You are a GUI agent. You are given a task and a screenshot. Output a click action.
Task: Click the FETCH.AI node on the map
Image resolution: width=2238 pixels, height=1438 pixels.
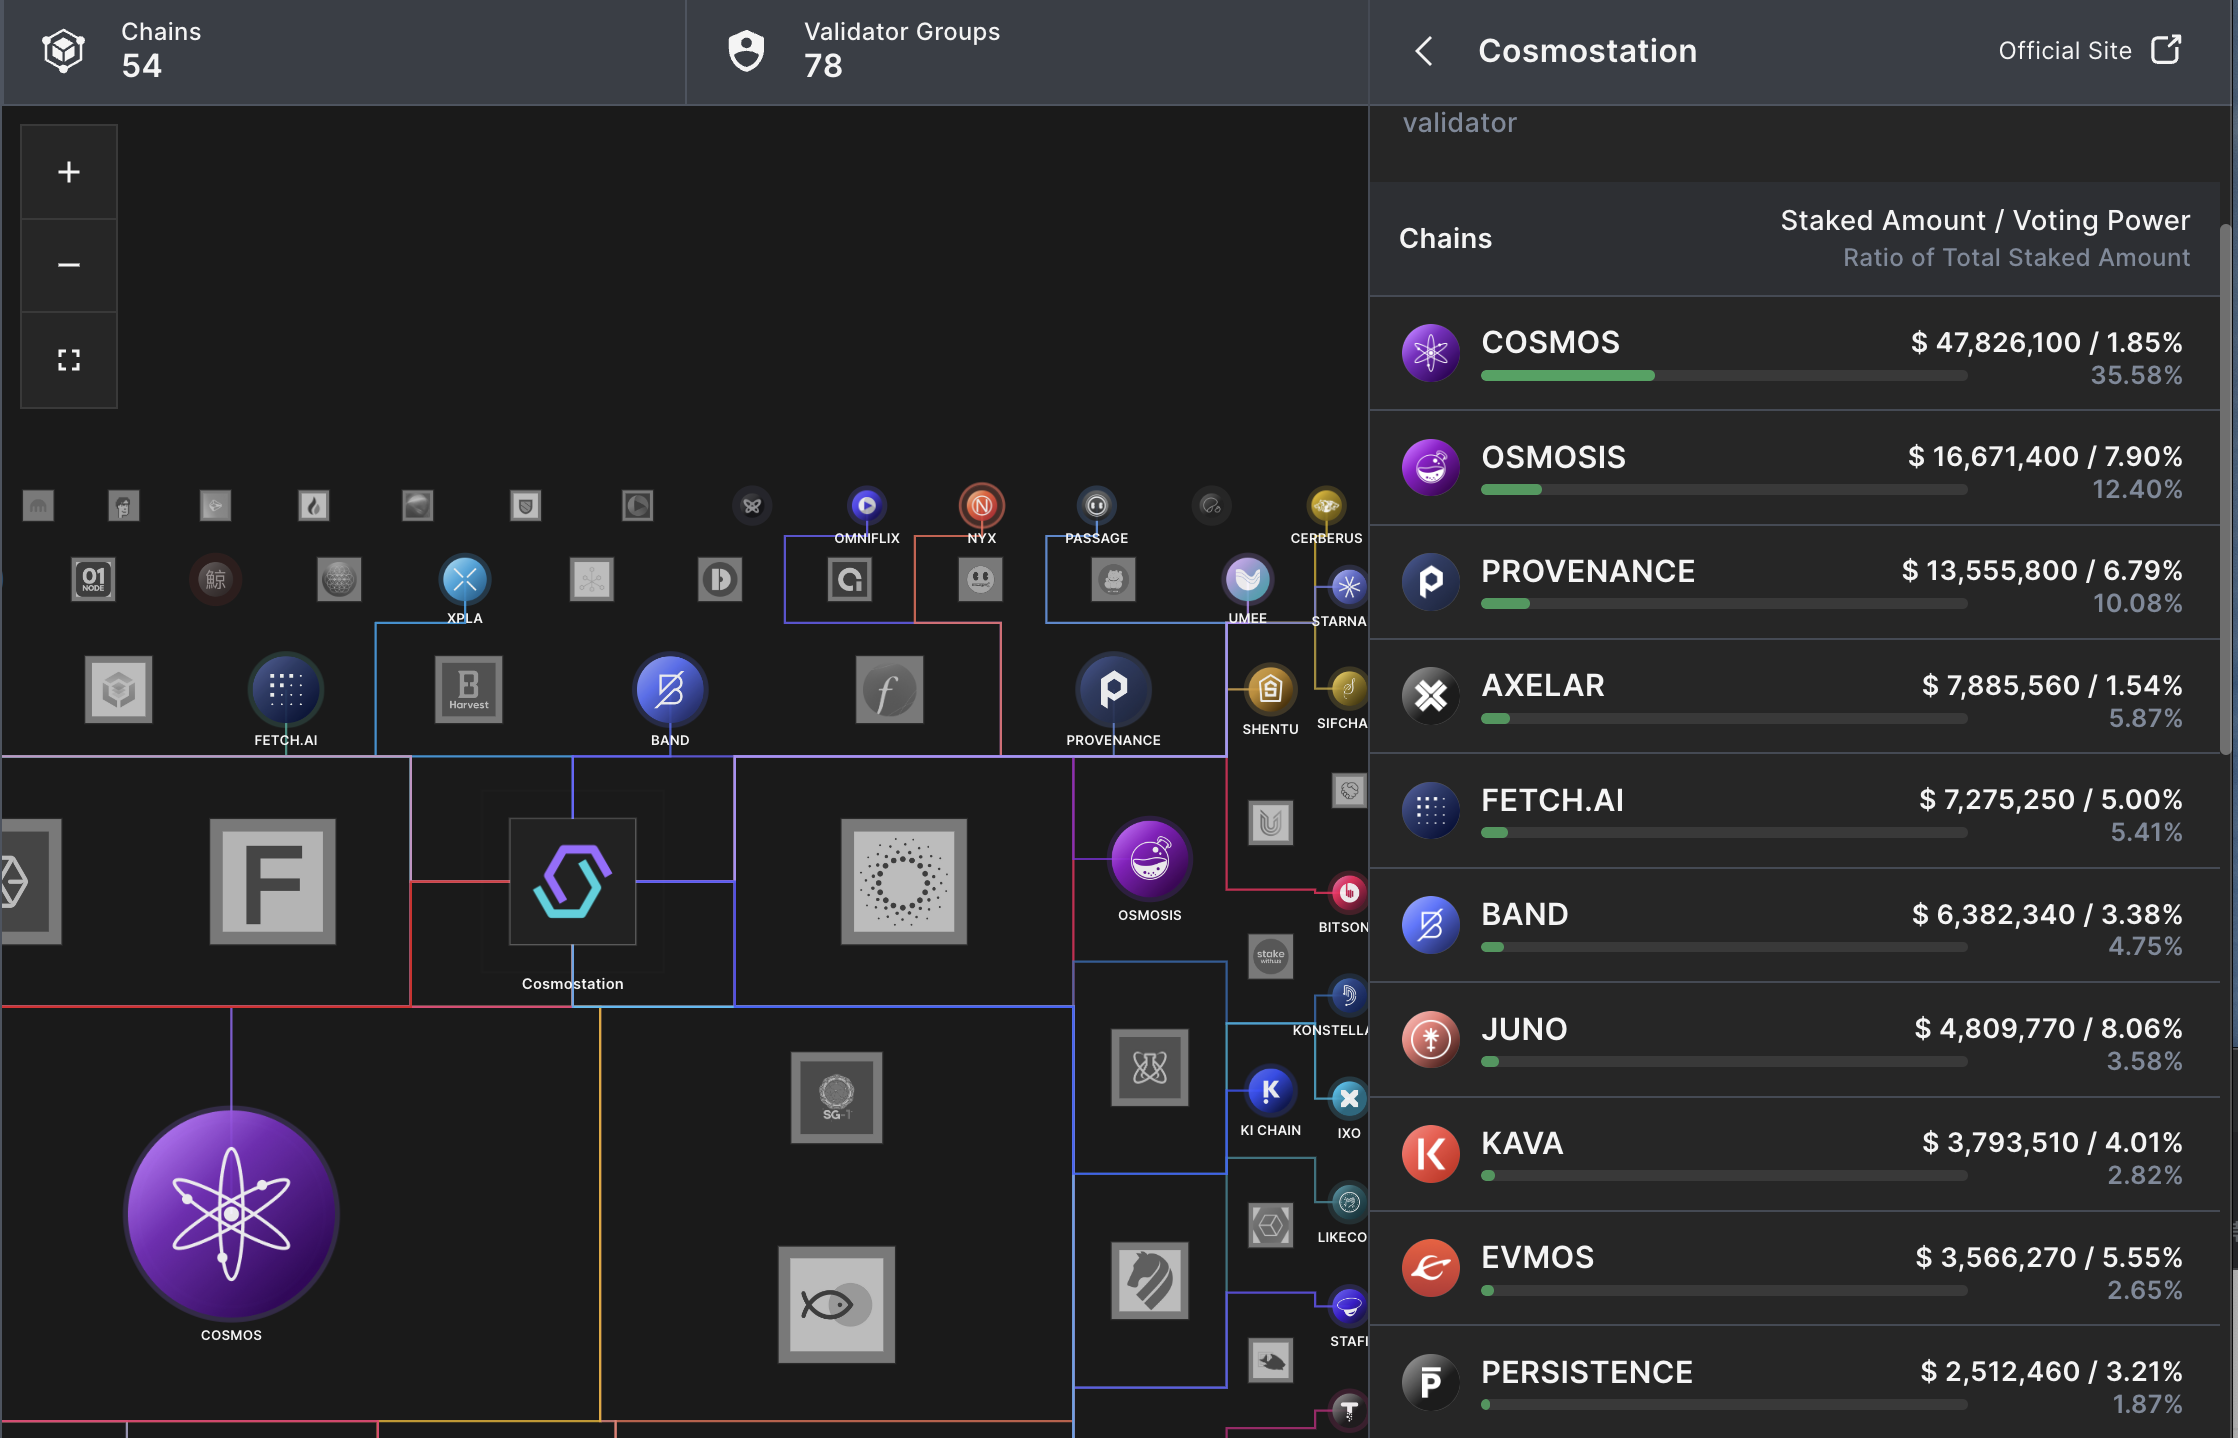(285, 689)
